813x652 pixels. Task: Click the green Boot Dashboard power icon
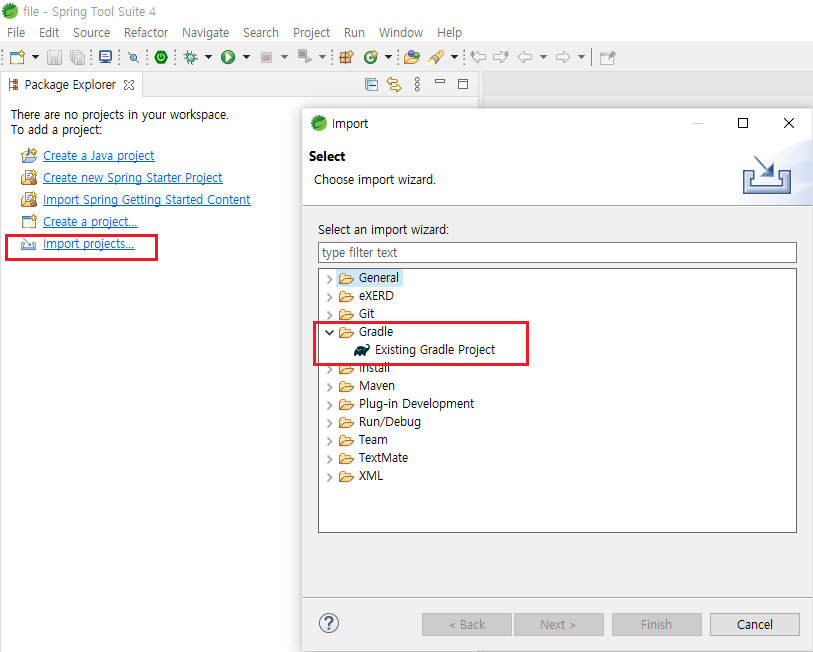tap(161, 57)
